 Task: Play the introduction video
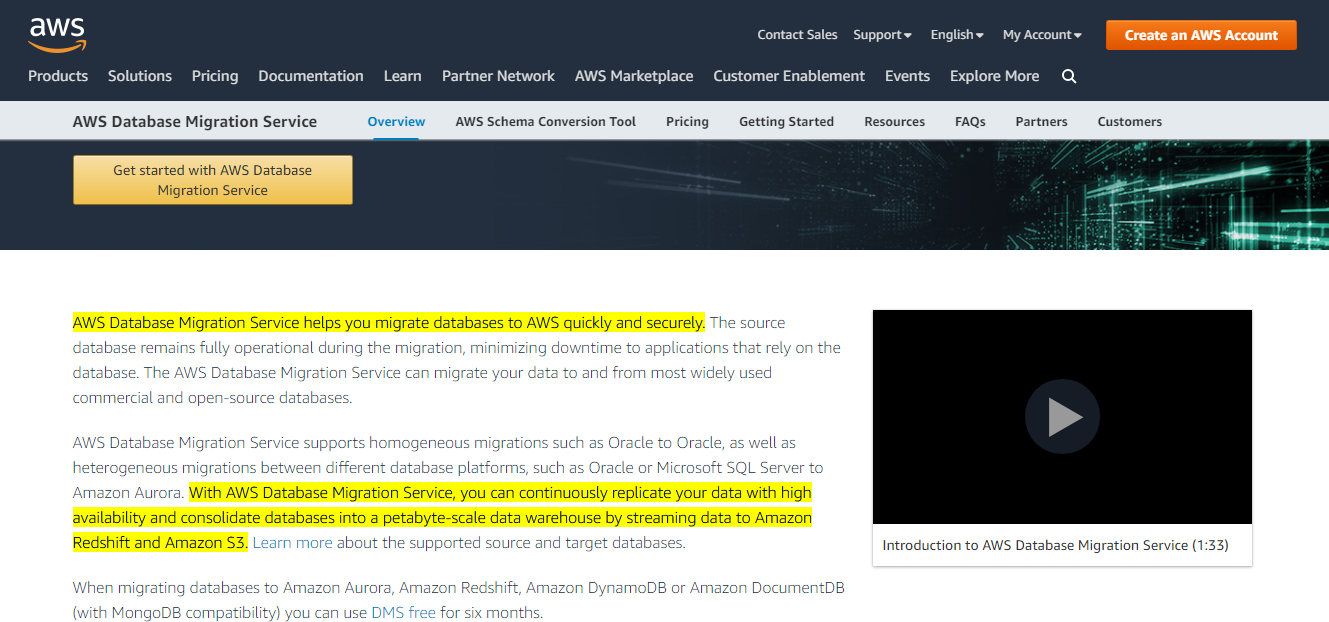(1062, 417)
